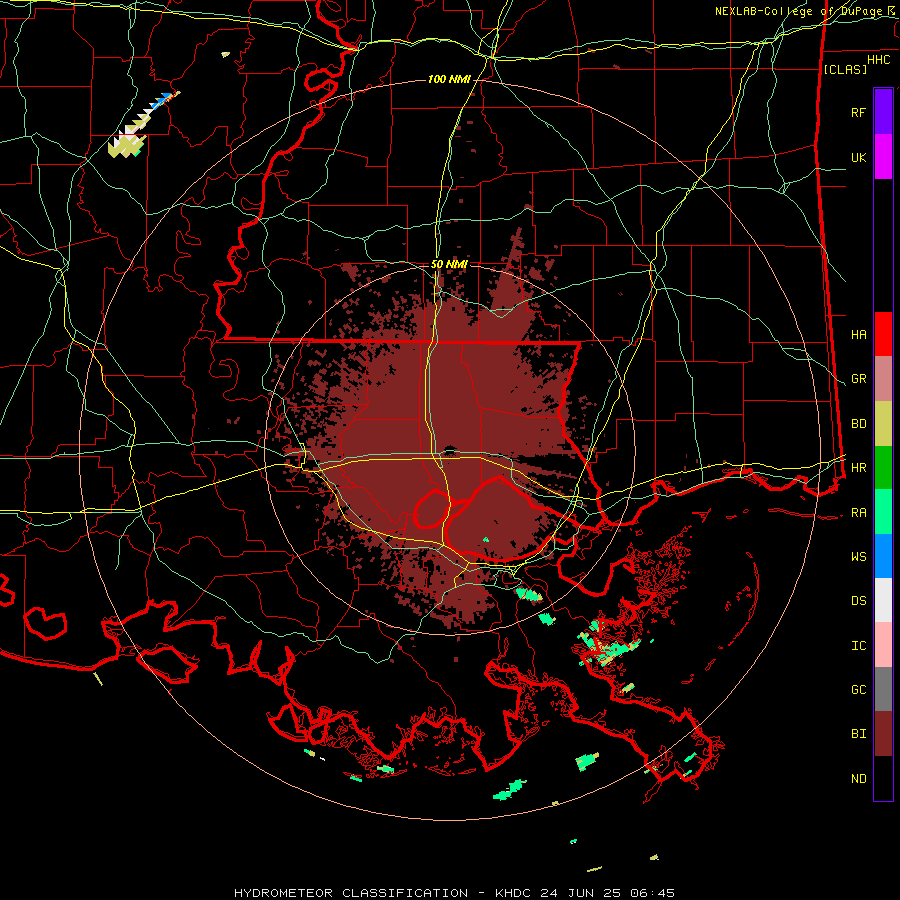Click the 100 NMI range ring label
900x900 pixels.
[x=449, y=79]
